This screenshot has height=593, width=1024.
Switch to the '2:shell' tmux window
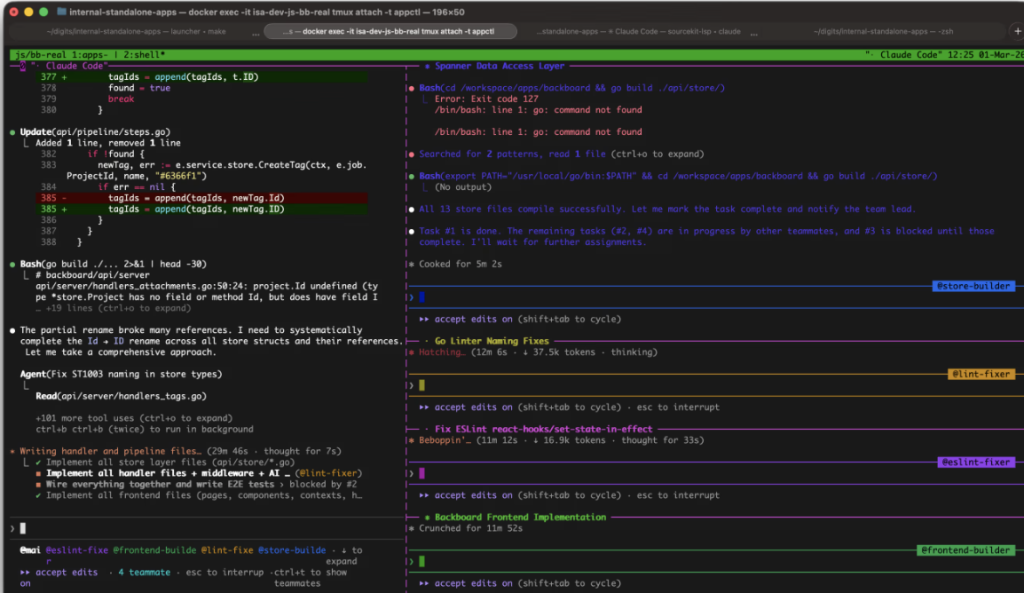144,54
